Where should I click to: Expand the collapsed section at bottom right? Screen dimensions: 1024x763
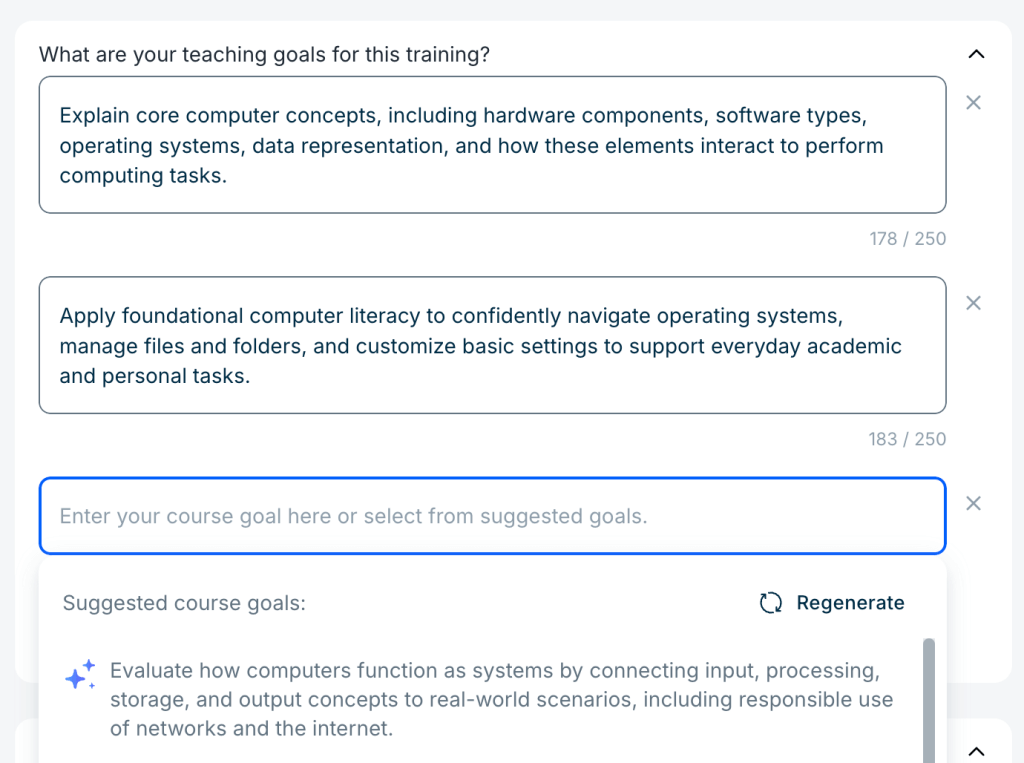tap(977, 749)
